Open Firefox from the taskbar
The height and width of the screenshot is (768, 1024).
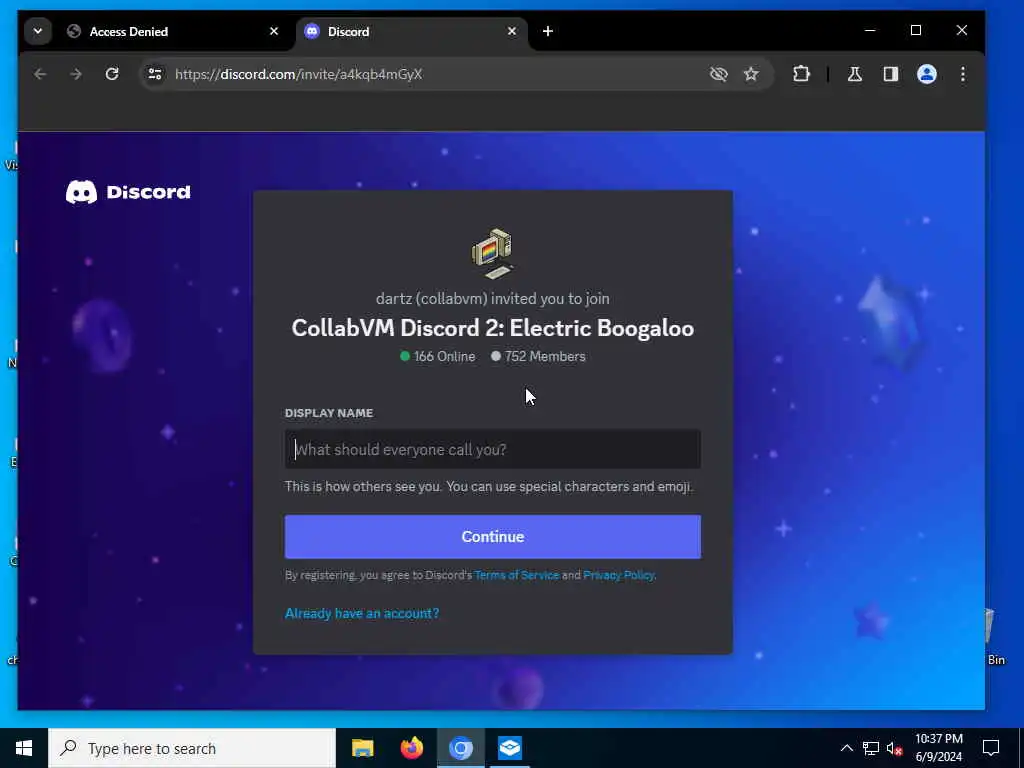point(411,748)
